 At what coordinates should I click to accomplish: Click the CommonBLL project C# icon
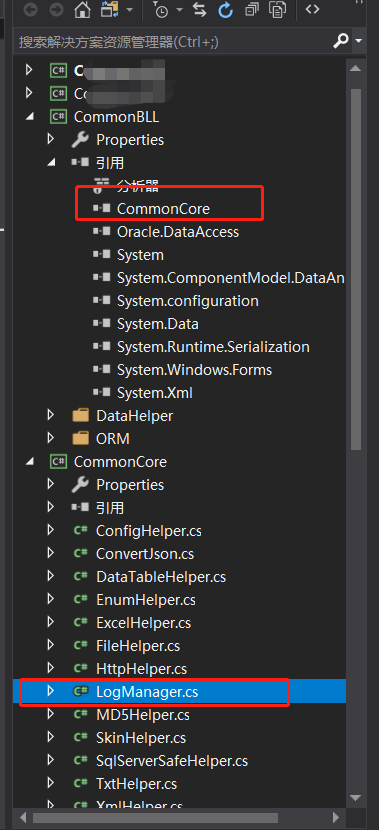pos(59,116)
